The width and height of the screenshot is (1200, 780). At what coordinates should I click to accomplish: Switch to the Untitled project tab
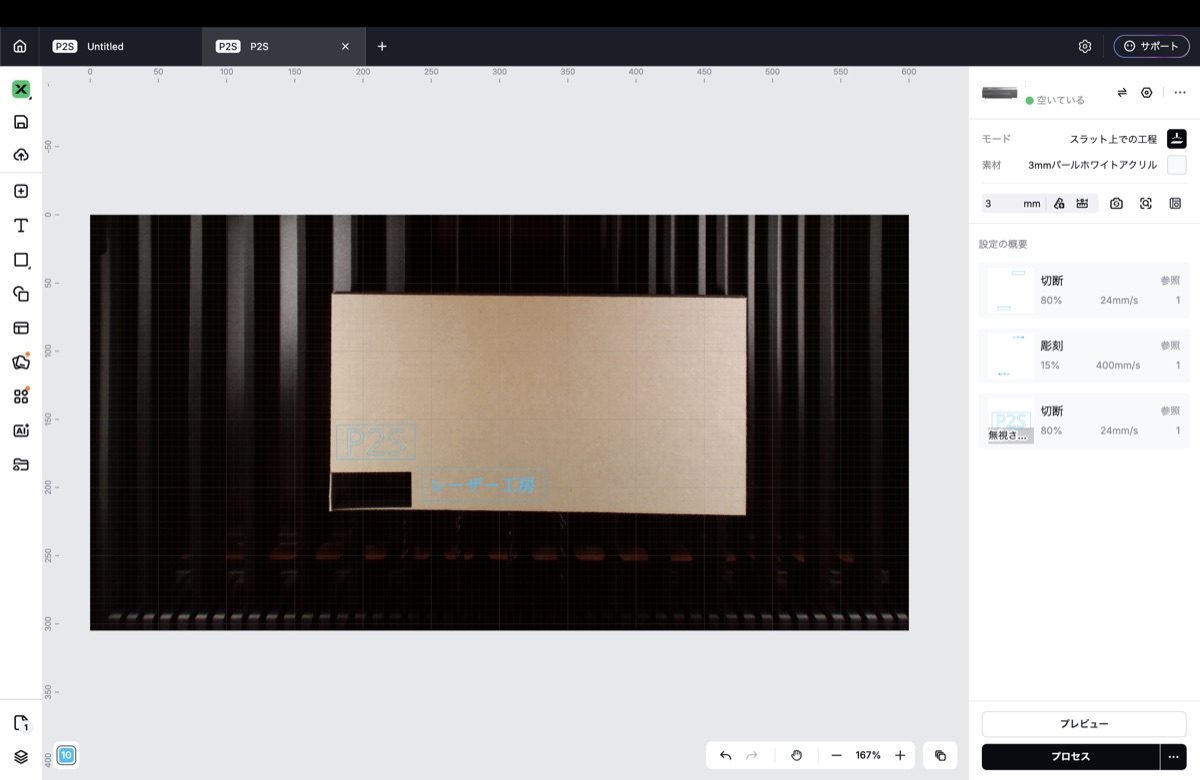point(120,46)
